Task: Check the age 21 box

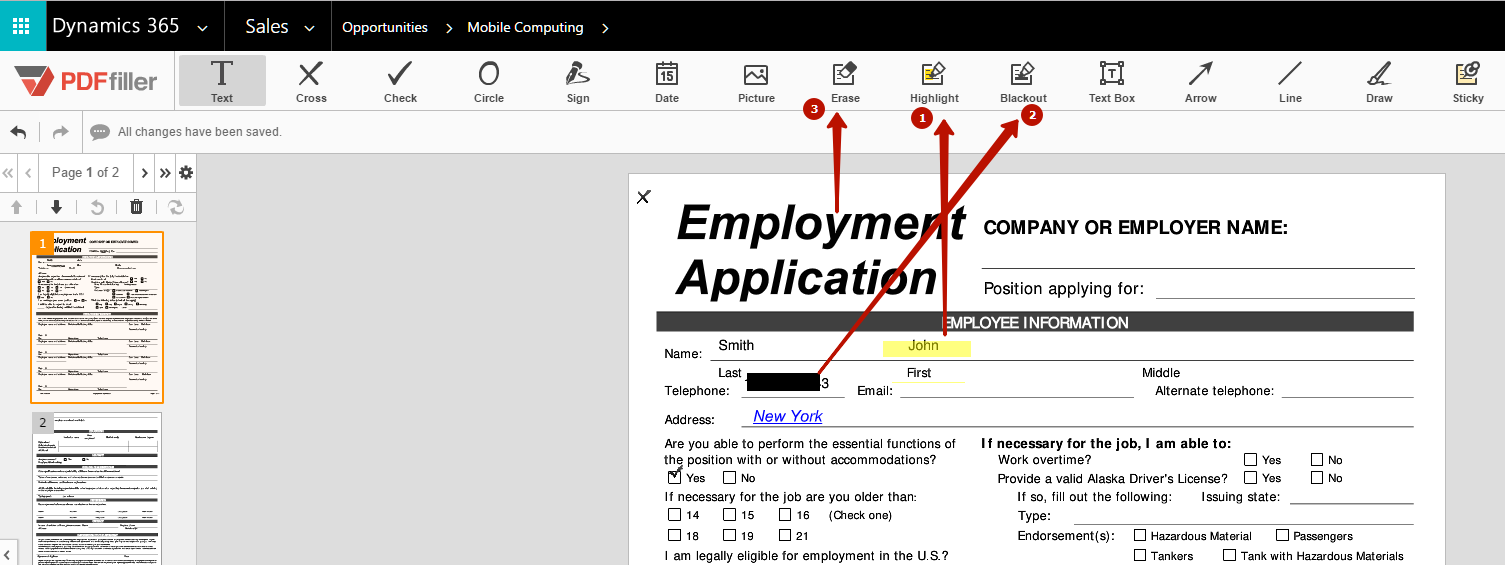Action: pos(785,535)
